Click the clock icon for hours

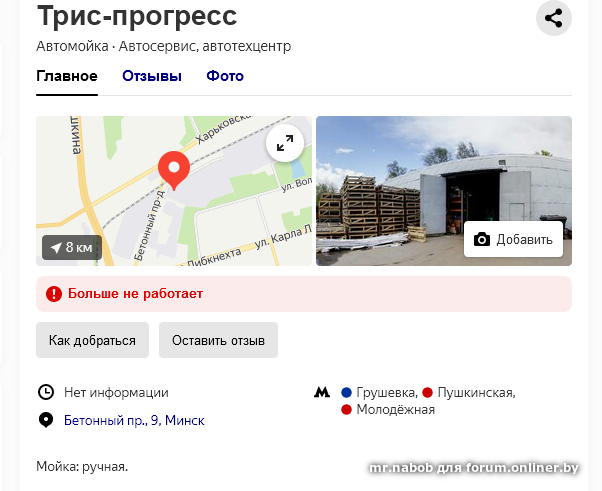coord(46,392)
